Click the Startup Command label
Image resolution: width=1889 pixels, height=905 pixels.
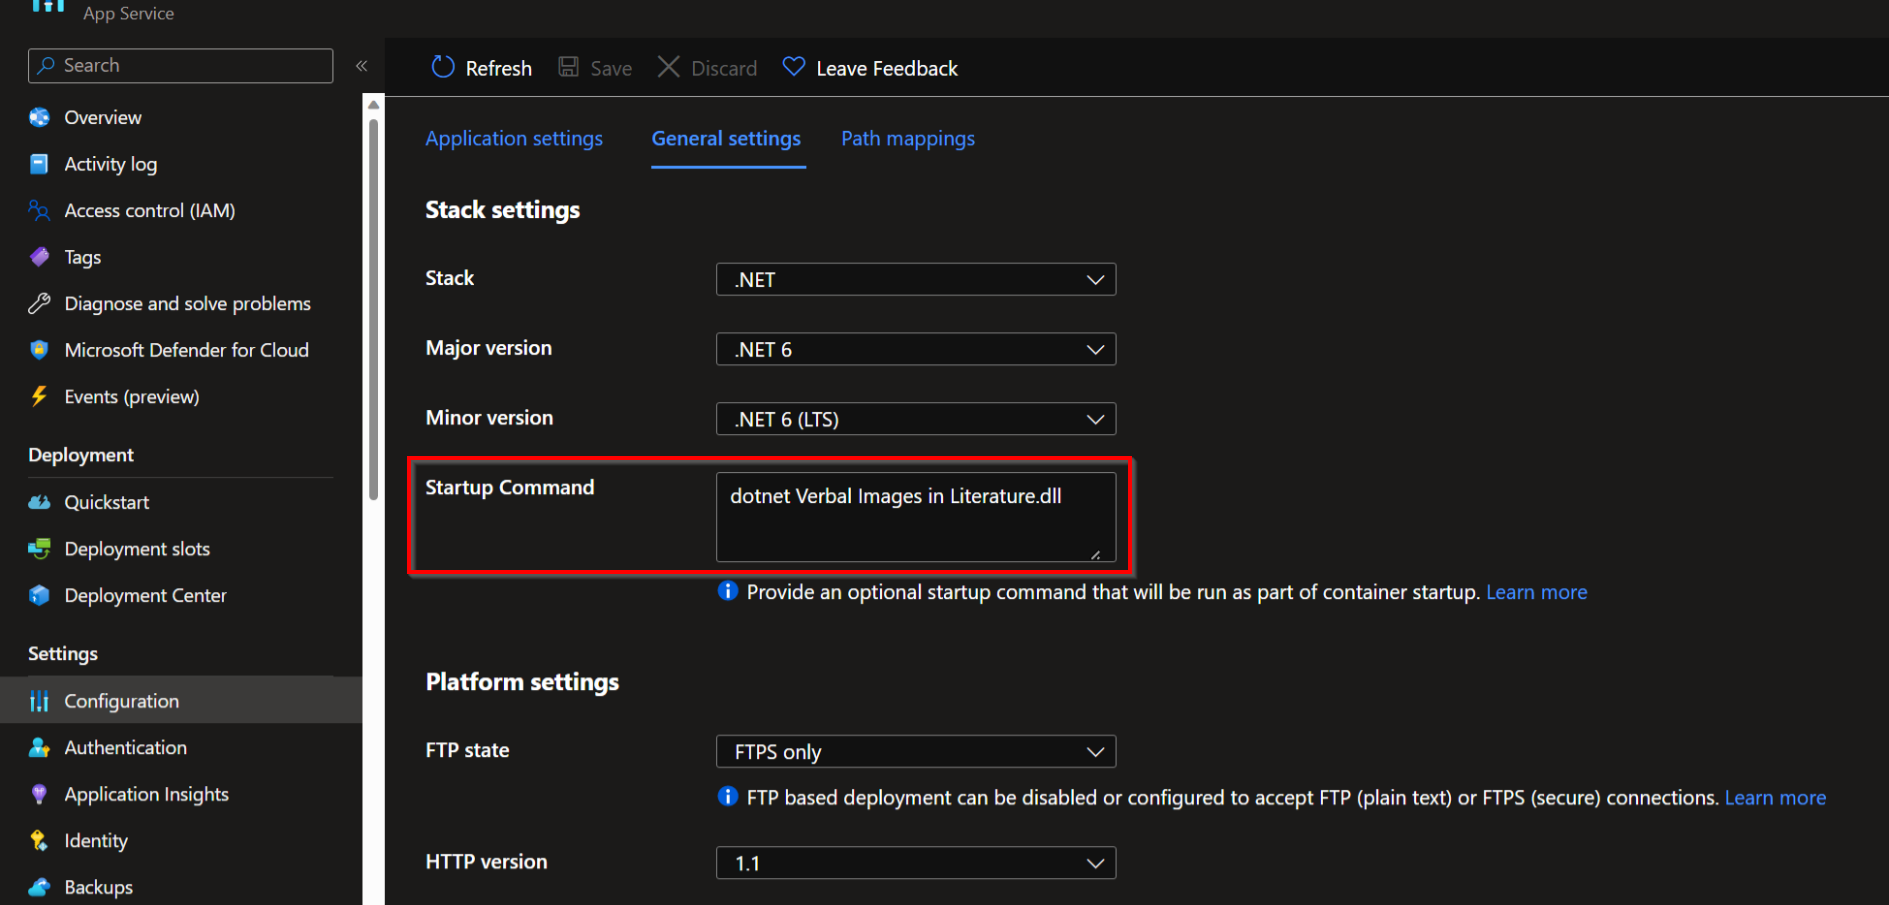[x=509, y=487]
